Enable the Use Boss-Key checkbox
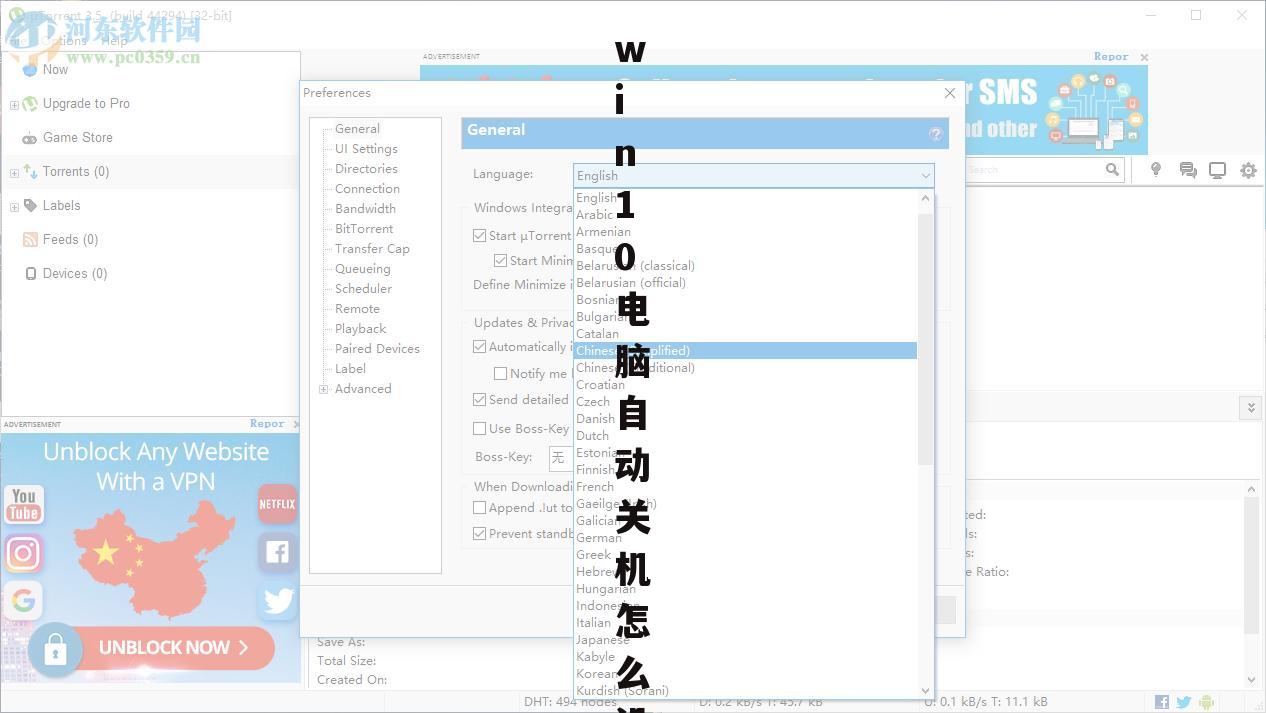The image size is (1266, 713). (x=480, y=428)
